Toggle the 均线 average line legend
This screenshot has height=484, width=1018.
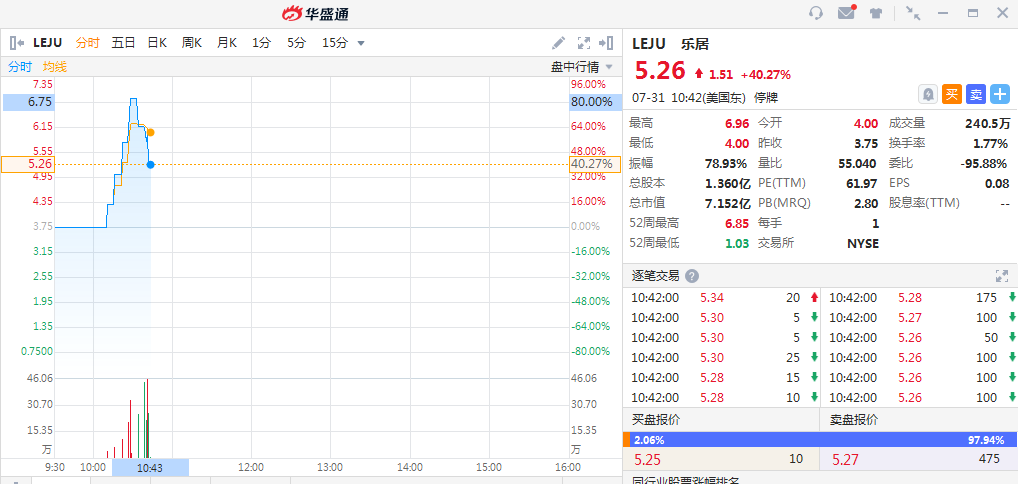click(55, 66)
